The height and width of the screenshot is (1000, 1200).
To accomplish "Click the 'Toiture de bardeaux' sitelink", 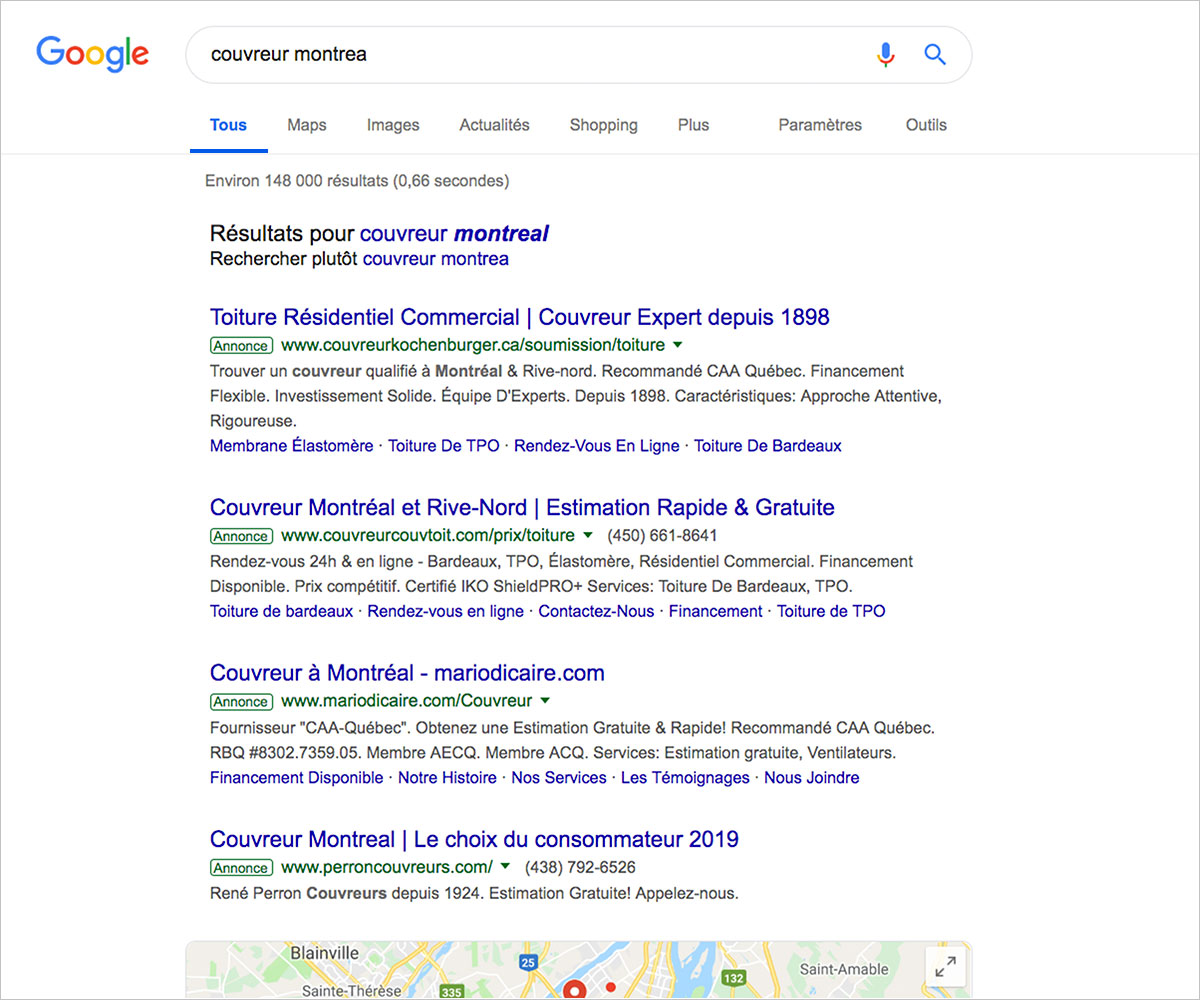I will click(x=280, y=611).
